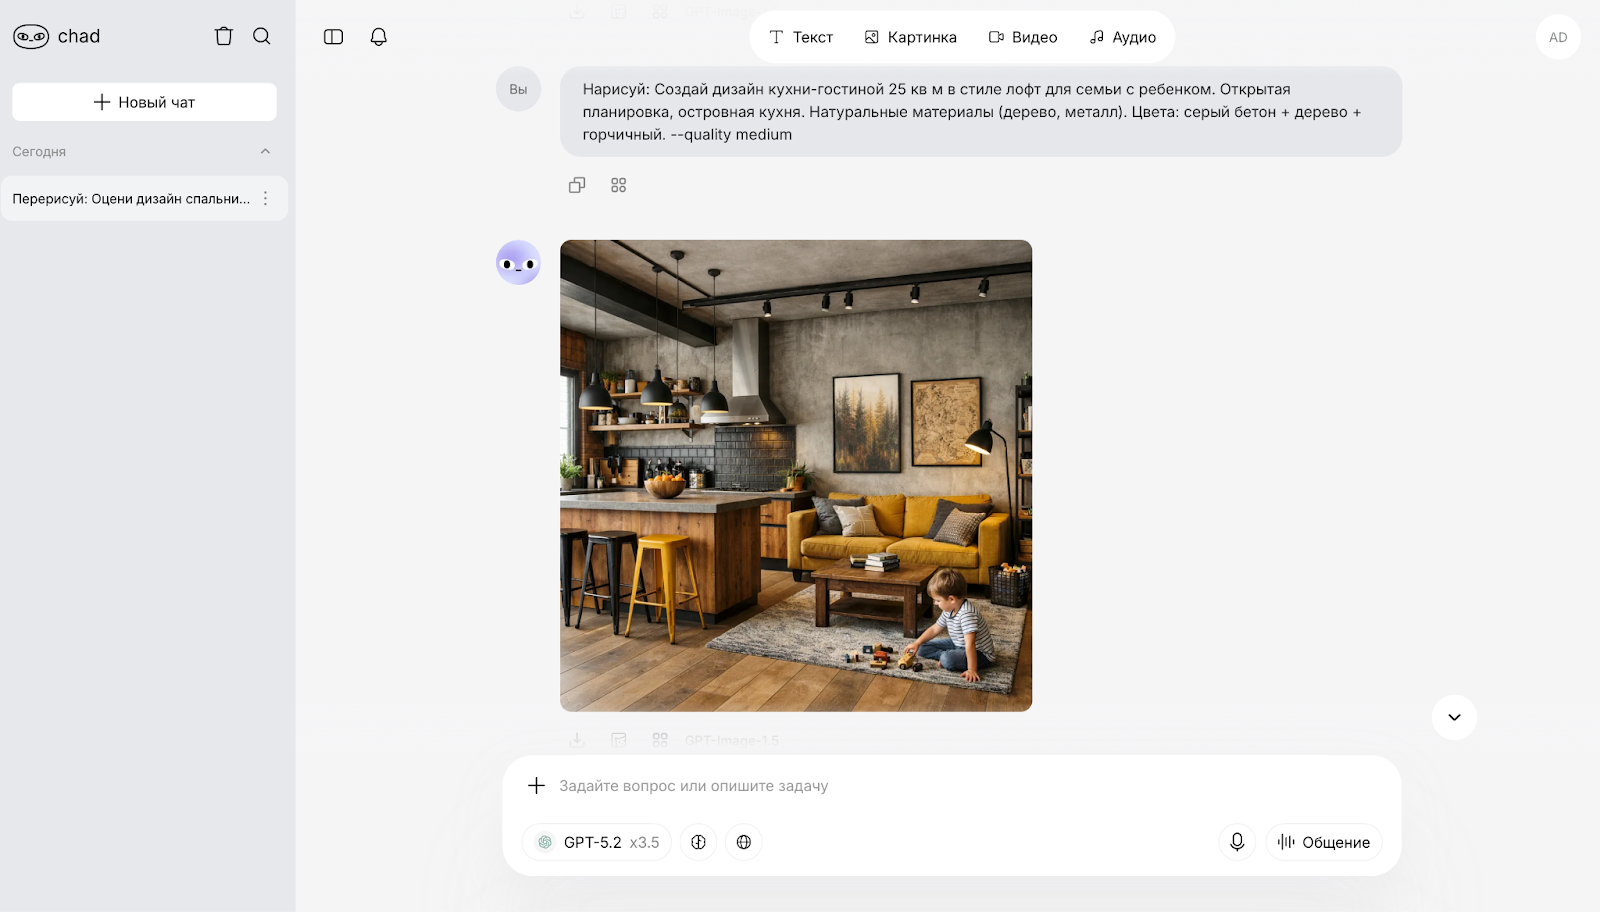This screenshot has height=912, width=1600.
Task: Open the GPT-5.2 model selector
Action: tap(598, 842)
